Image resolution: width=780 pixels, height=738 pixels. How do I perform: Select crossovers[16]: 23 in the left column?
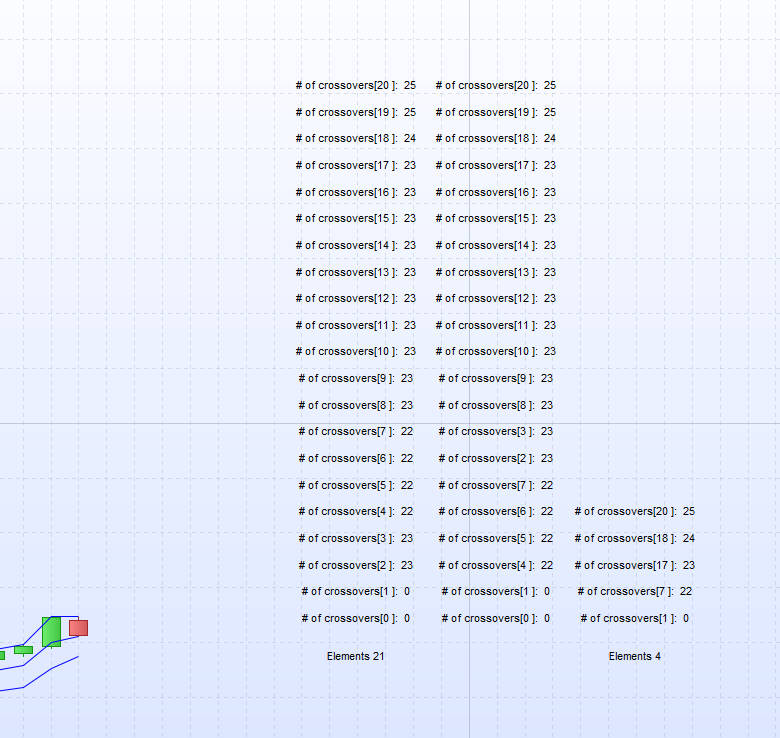pos(356,192)
